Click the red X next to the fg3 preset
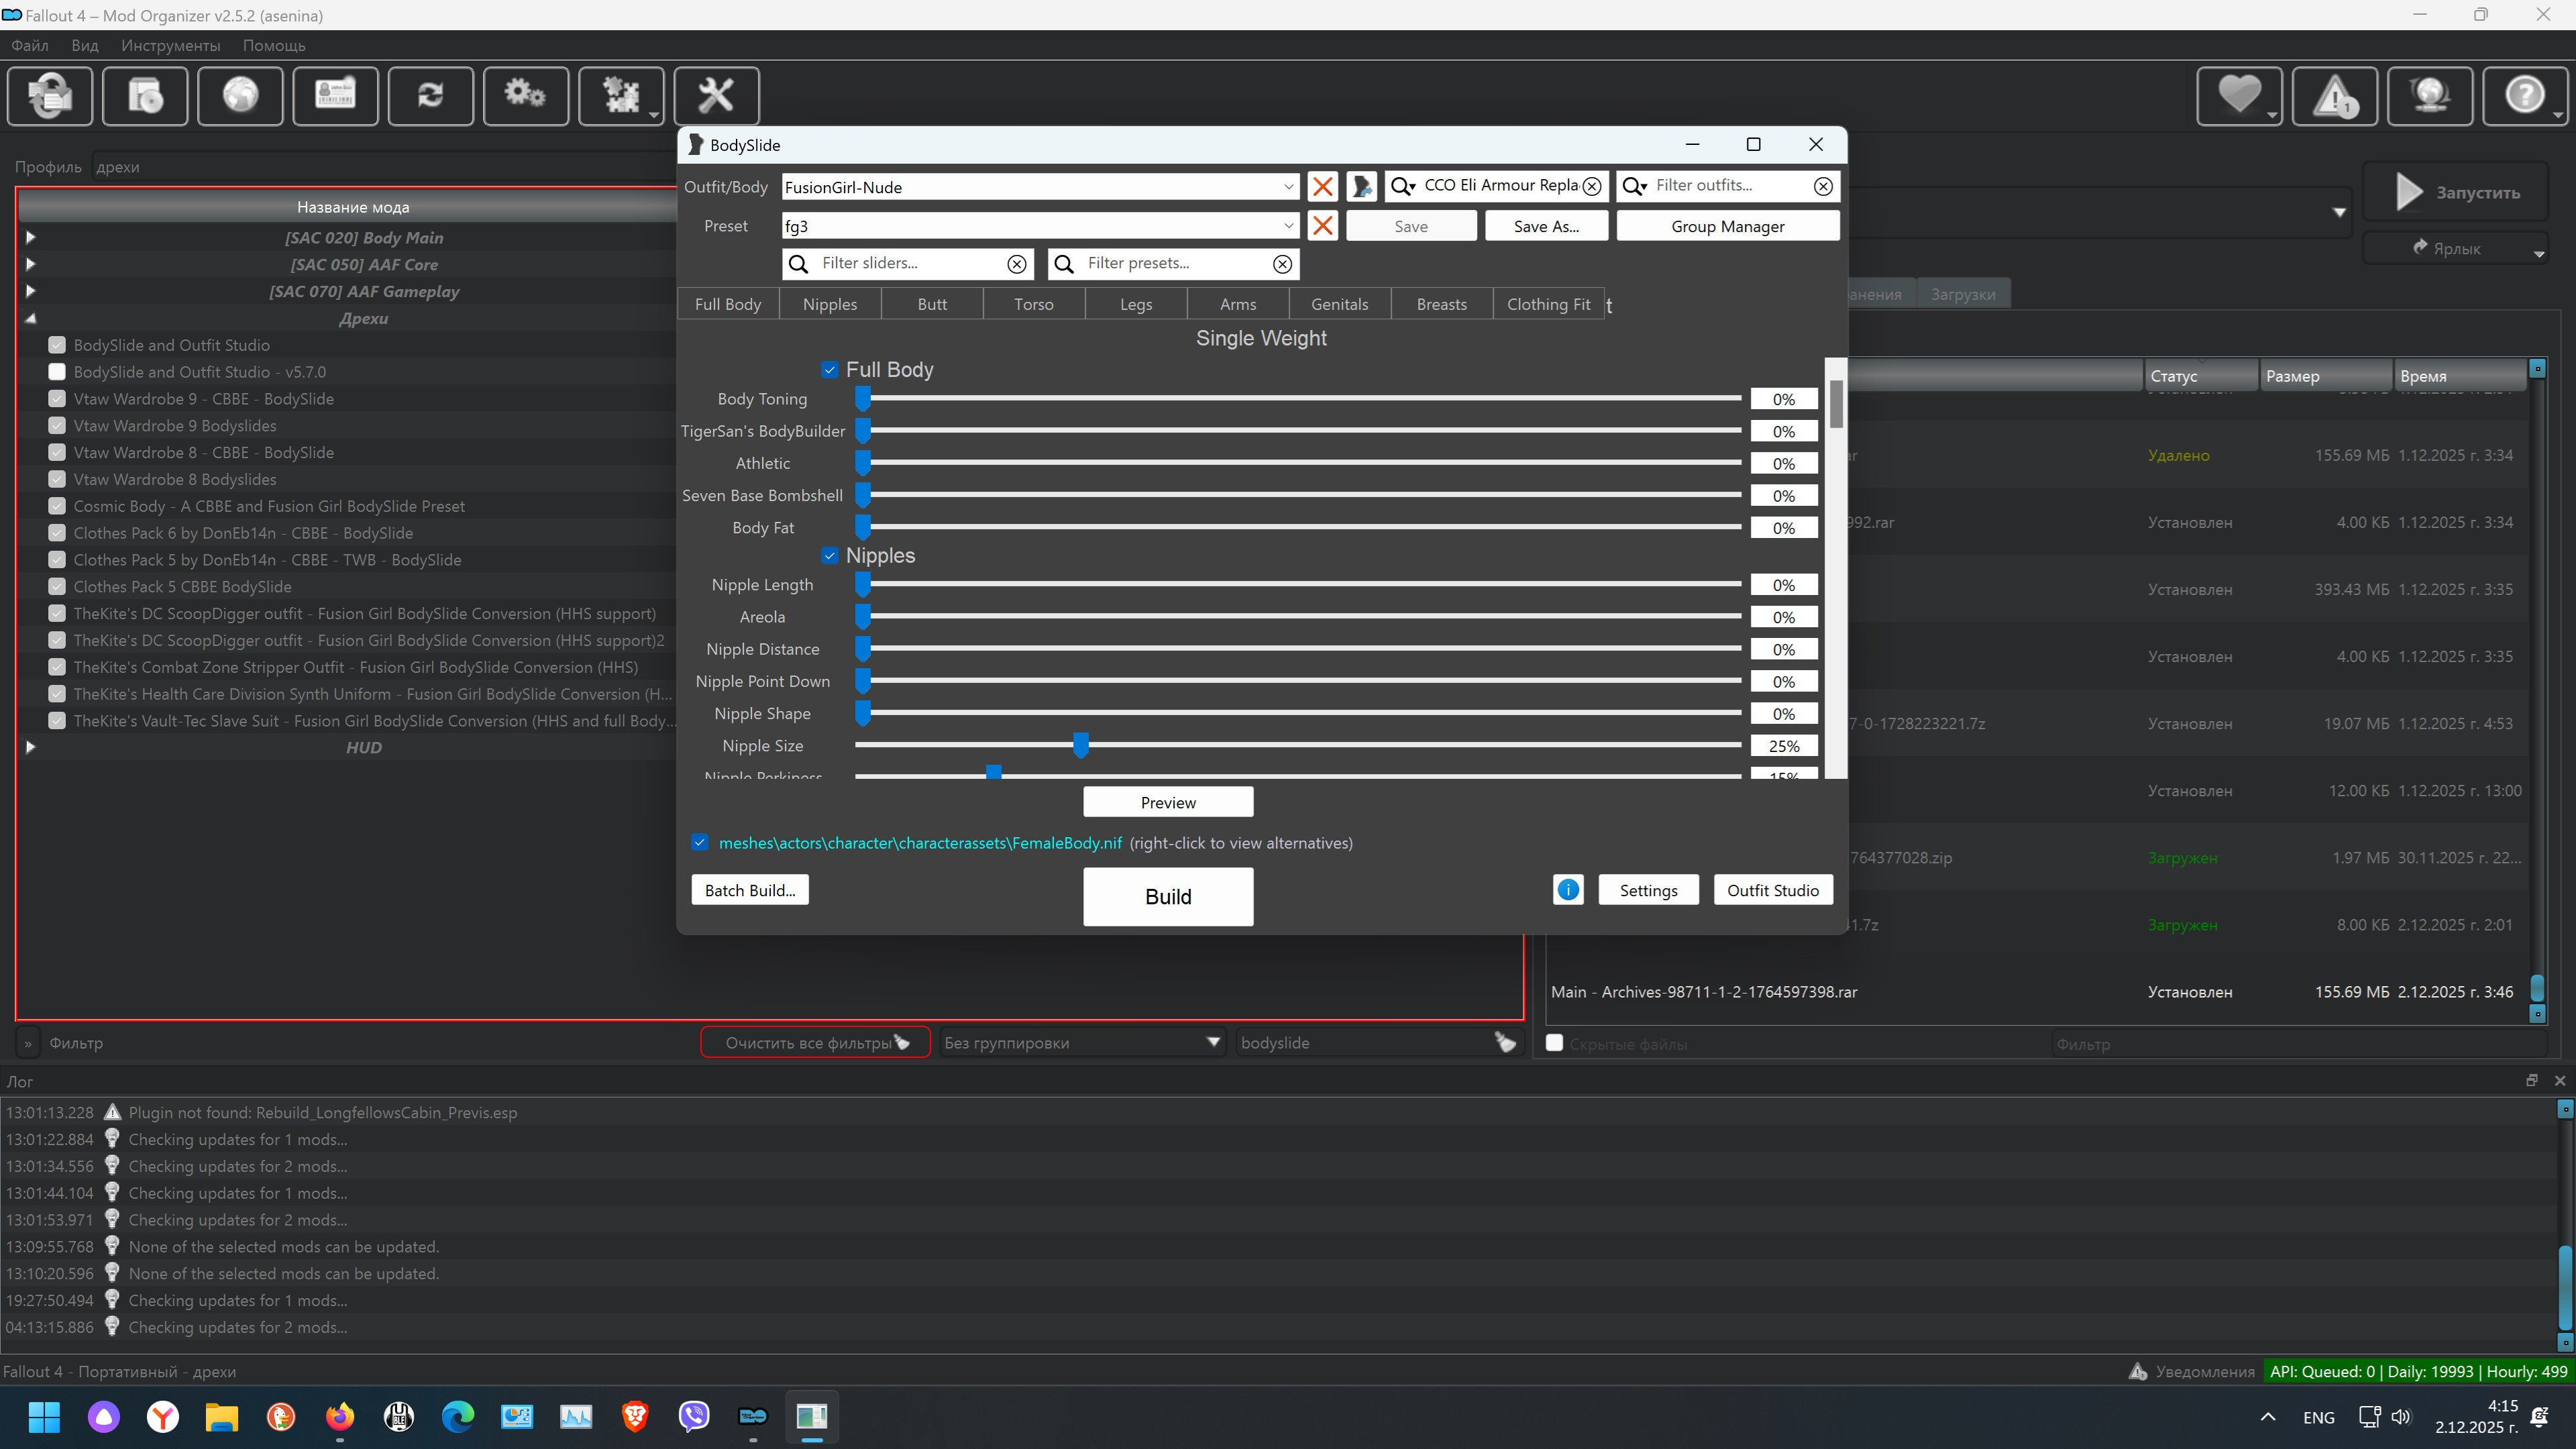2576x1449 pixels. coord(1322,226)
